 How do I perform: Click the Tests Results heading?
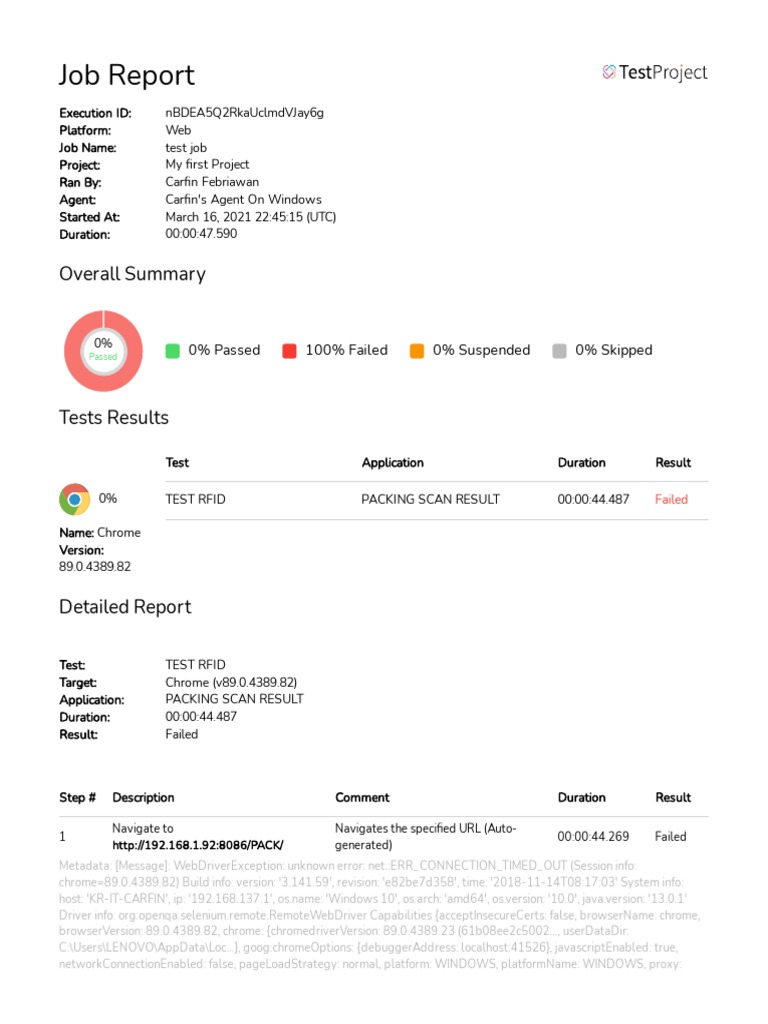click(x=114, y=417)
